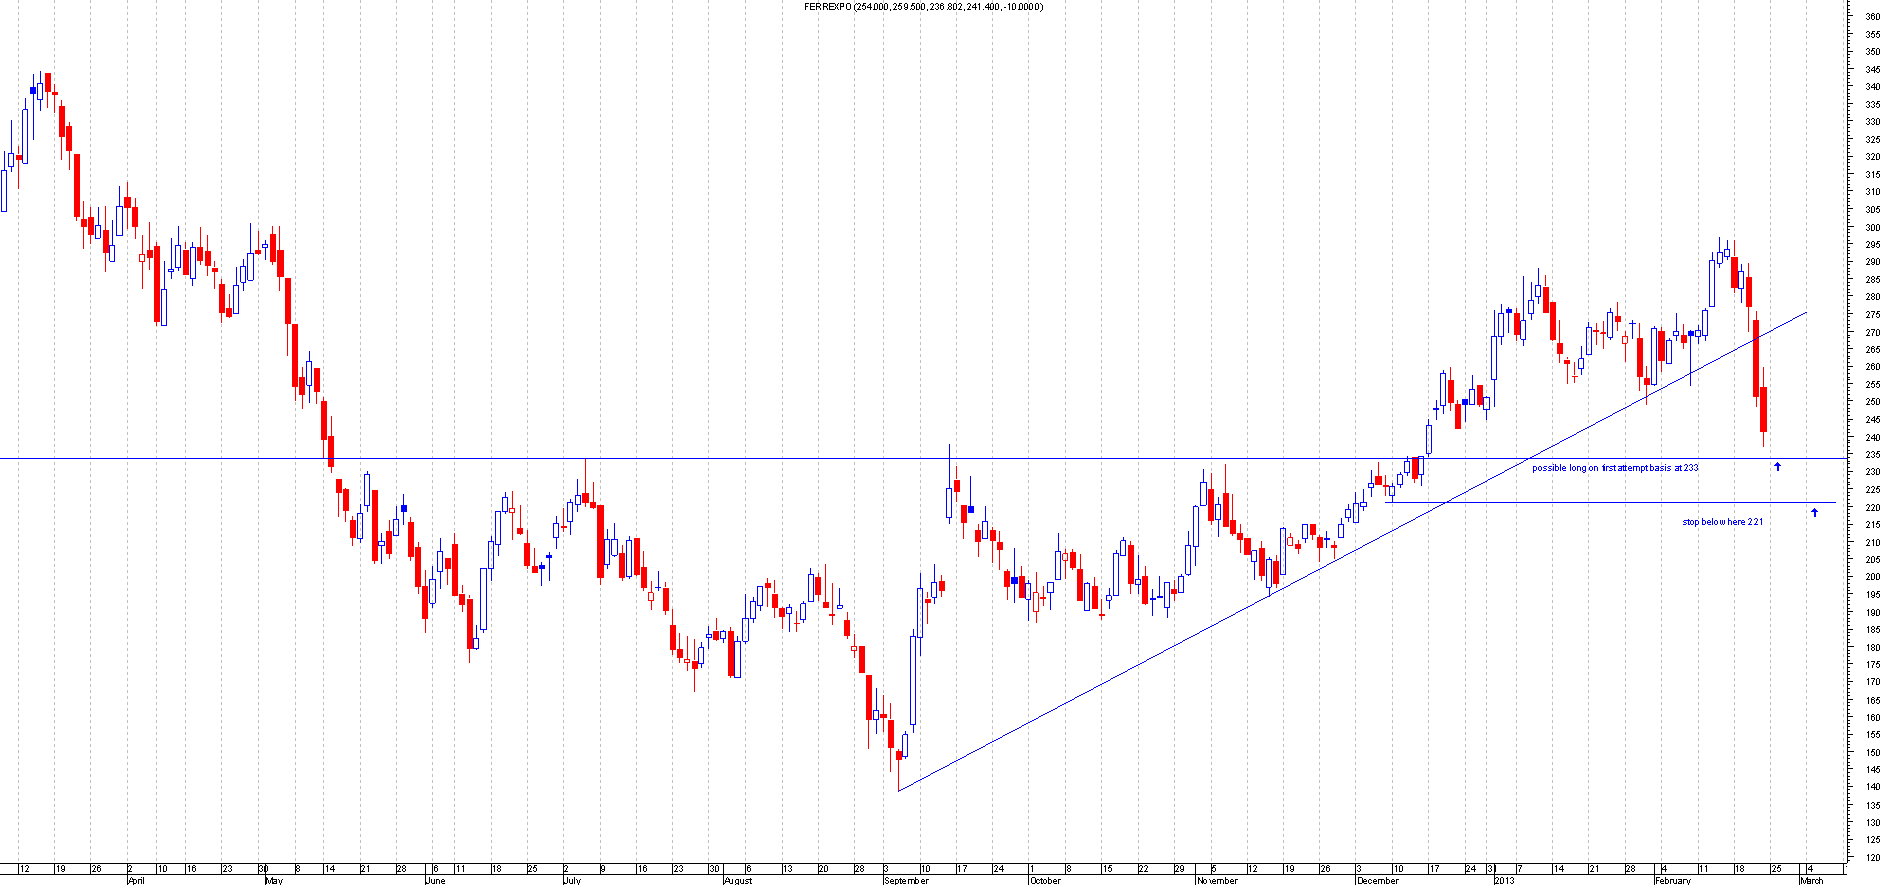Click the FERREXPO chart title at the top
Image resolution: width=1883 pixels, height=885 pixels.
point(923,7)
